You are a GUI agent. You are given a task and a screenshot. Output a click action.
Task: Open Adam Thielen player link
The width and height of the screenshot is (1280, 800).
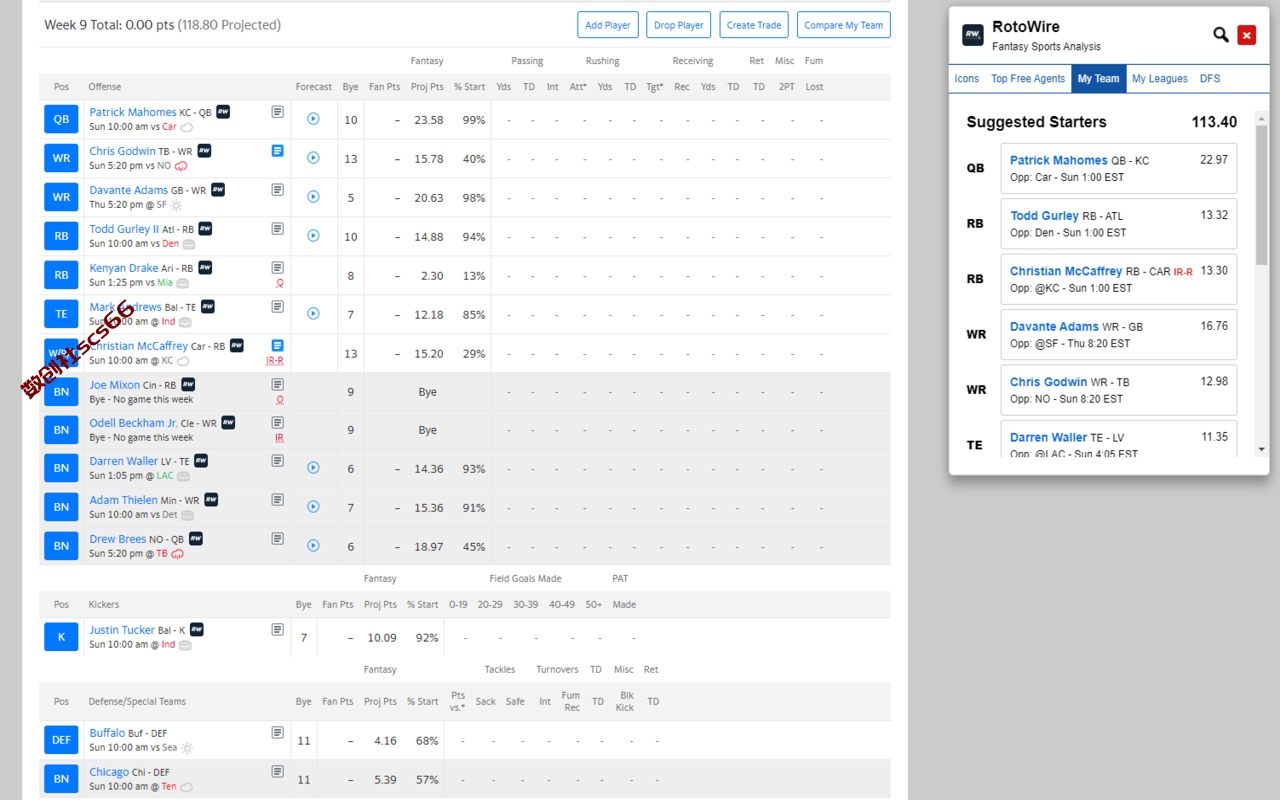(x=124, y=500)
